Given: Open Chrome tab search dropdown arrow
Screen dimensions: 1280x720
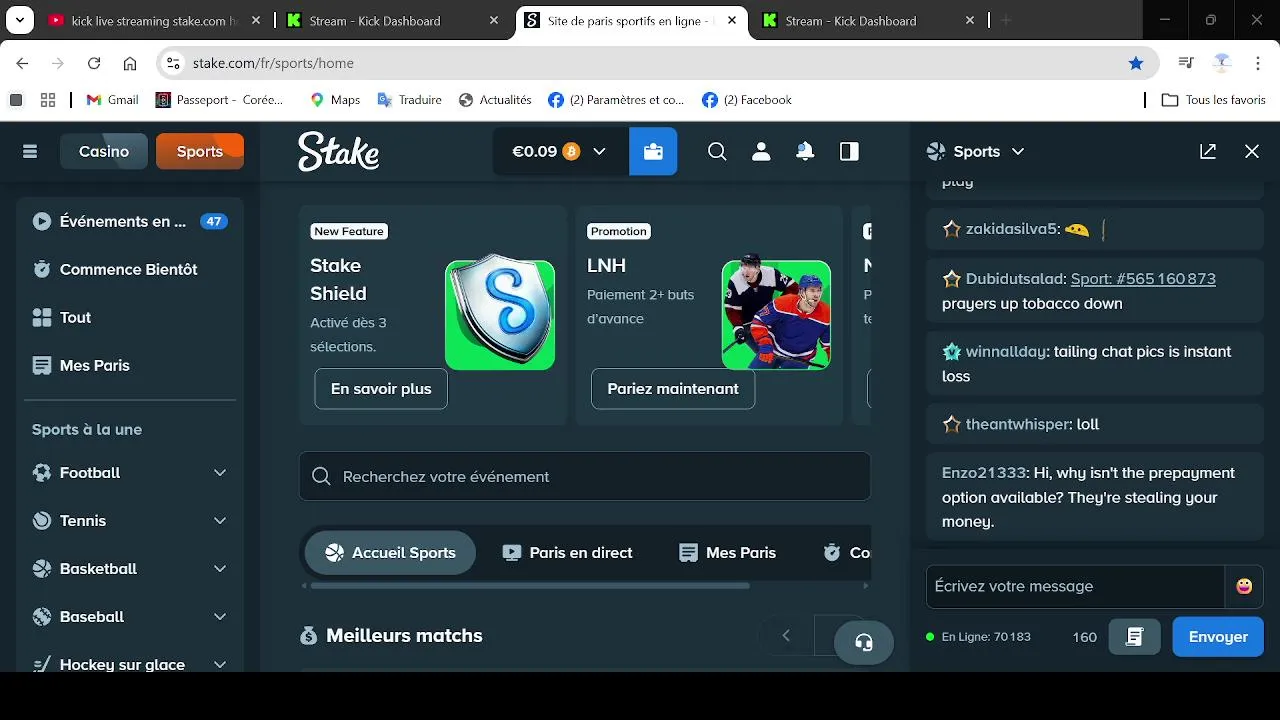Looking at the screenshot, I should pyautogui.click(x=19, y=20).
